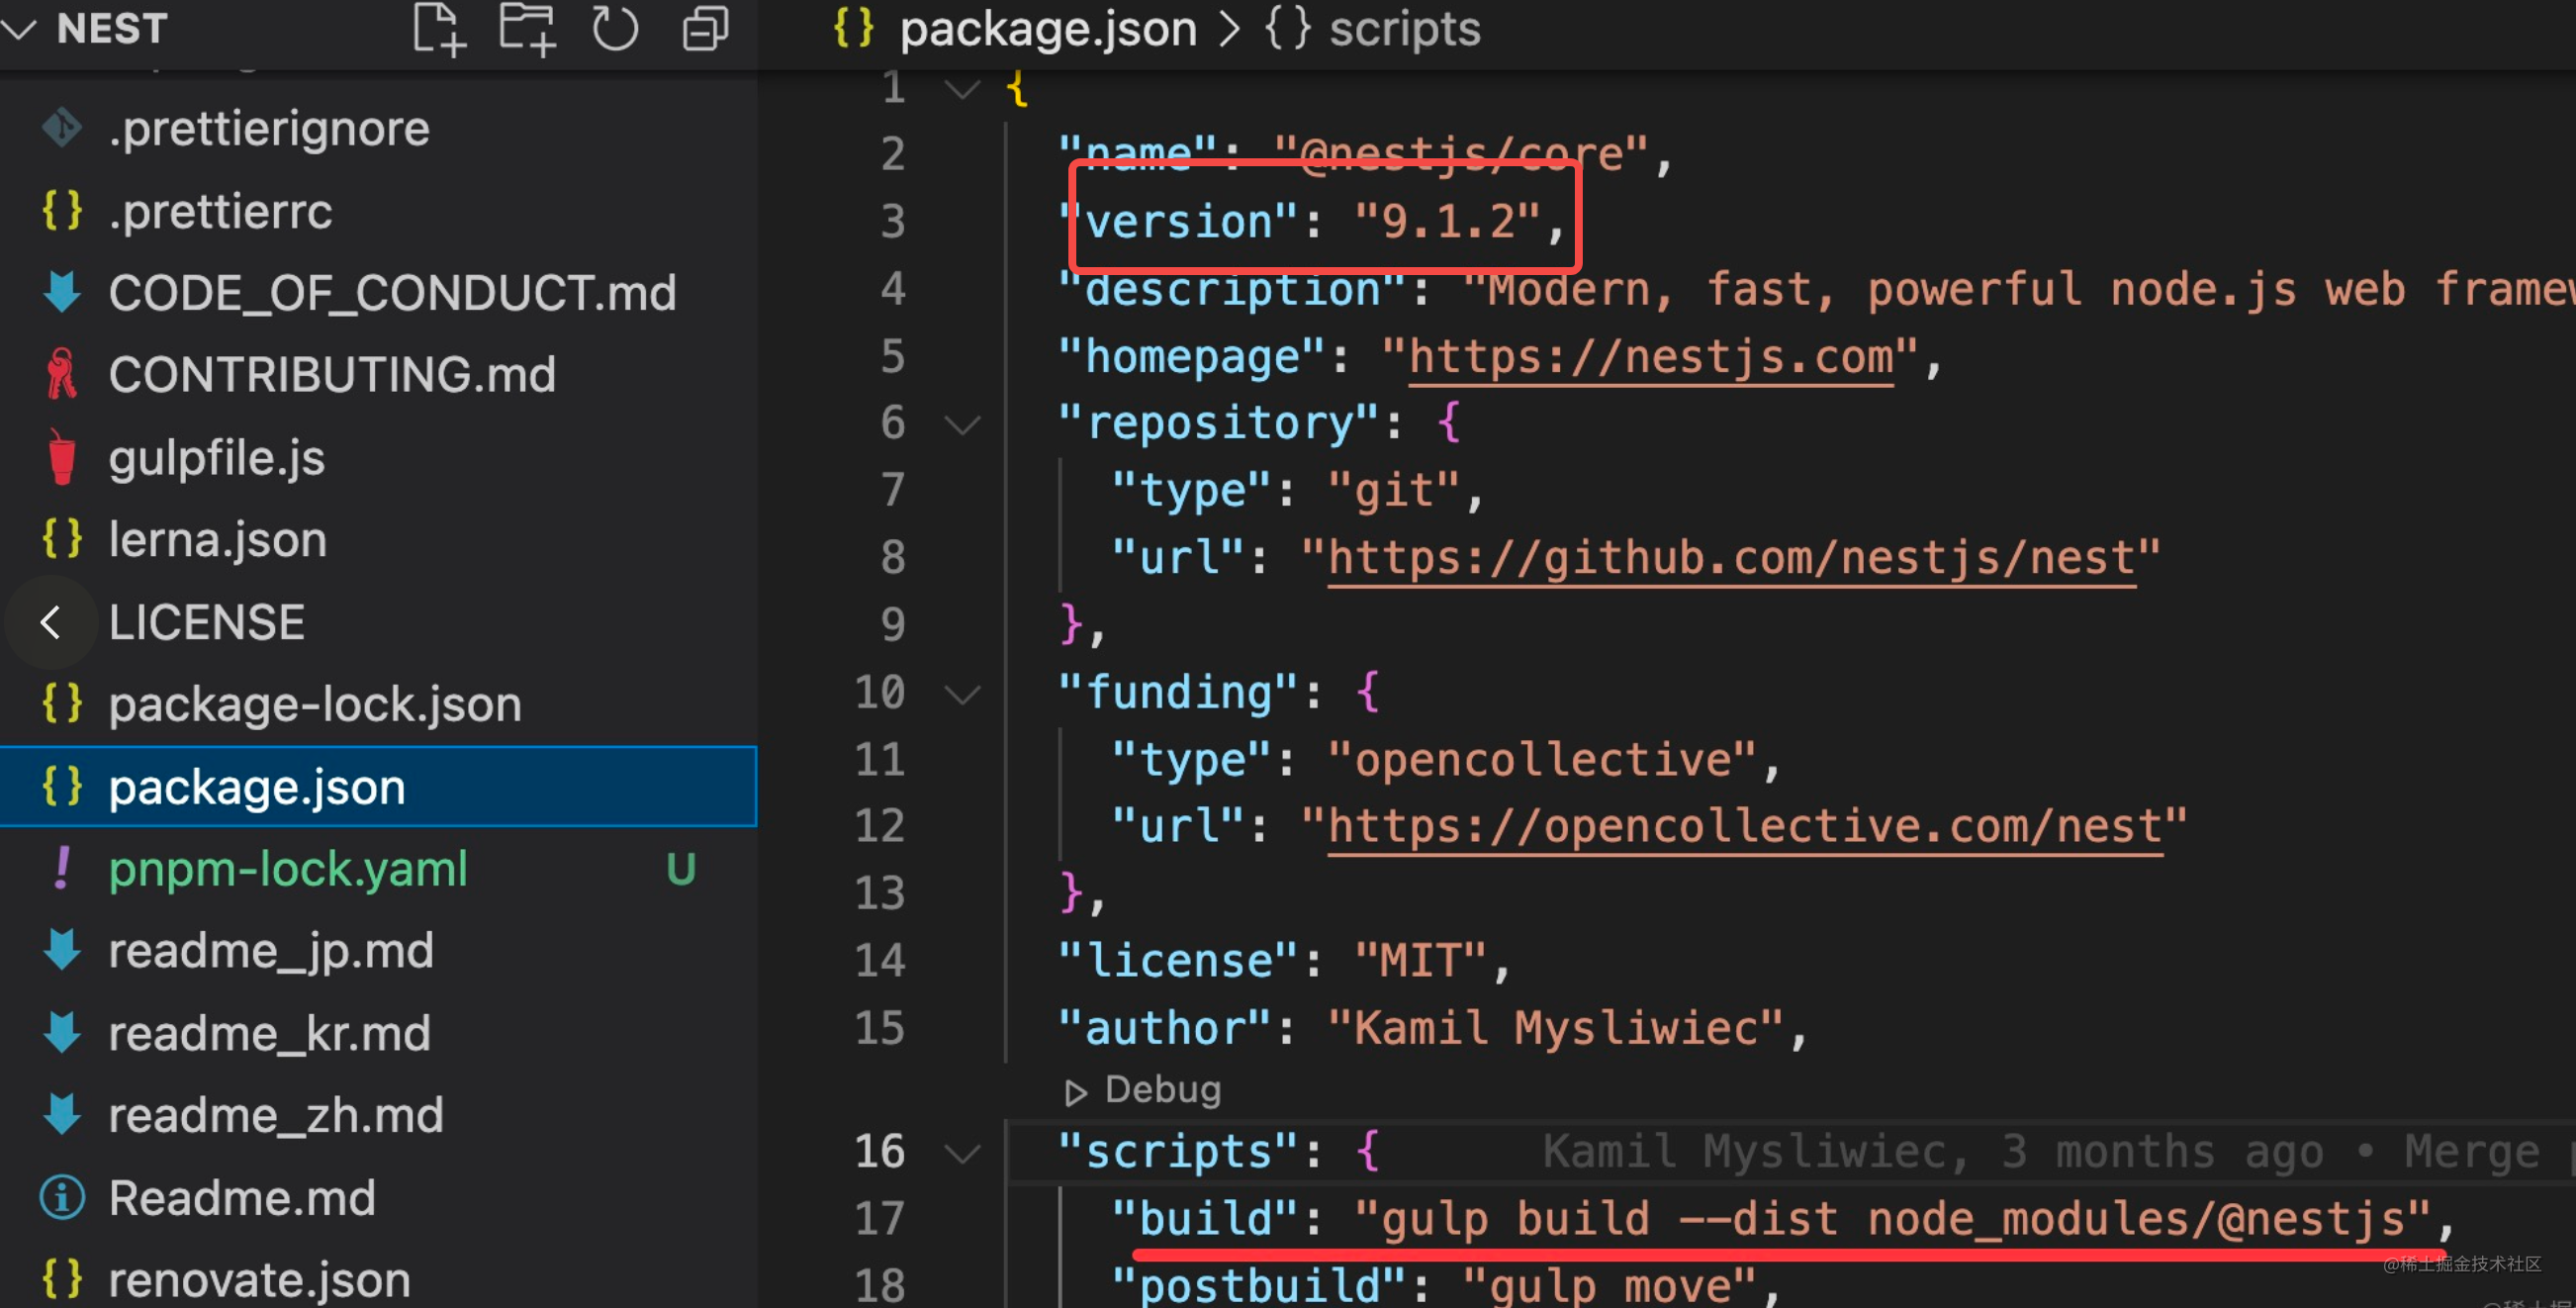Click the "git" type value
Viewport: 2576px width, 1308px height.
(1393, 492)
